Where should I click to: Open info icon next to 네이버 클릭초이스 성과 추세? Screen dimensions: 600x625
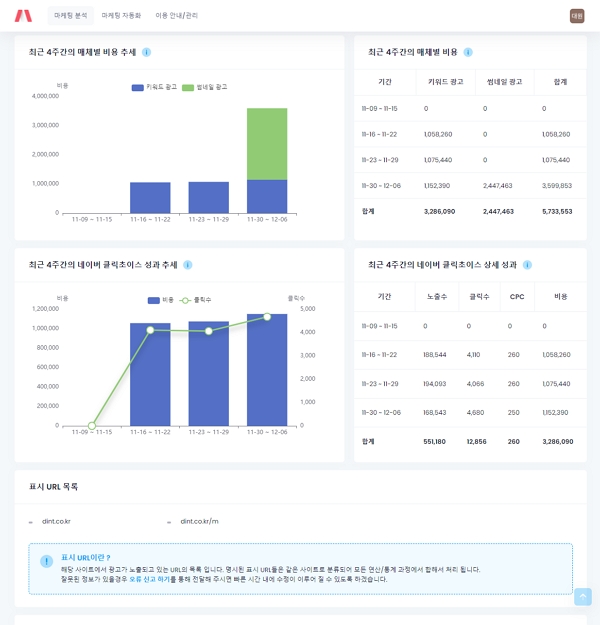[187, 265]
